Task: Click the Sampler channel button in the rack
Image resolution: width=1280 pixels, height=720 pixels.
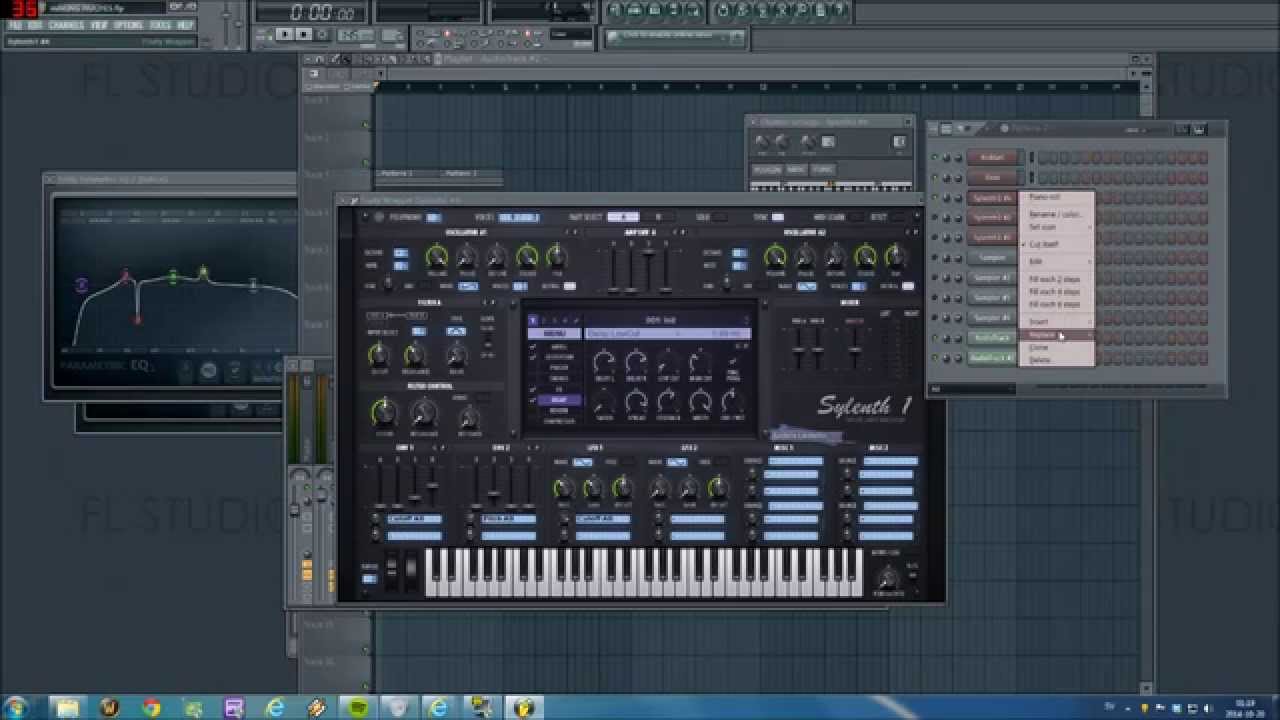Action: pyautogui.click(x=992, y=257)
